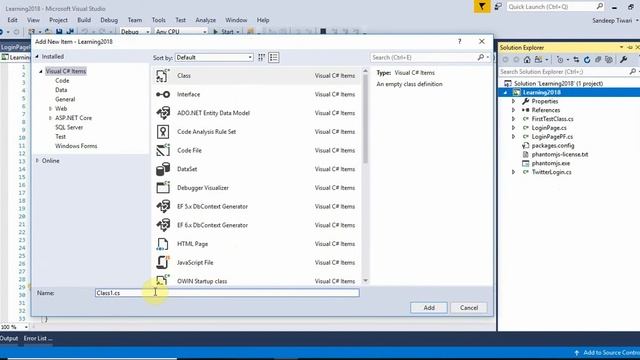Expand the Web category node
This screenshot has height=360, width=640.
click(50, 109)
